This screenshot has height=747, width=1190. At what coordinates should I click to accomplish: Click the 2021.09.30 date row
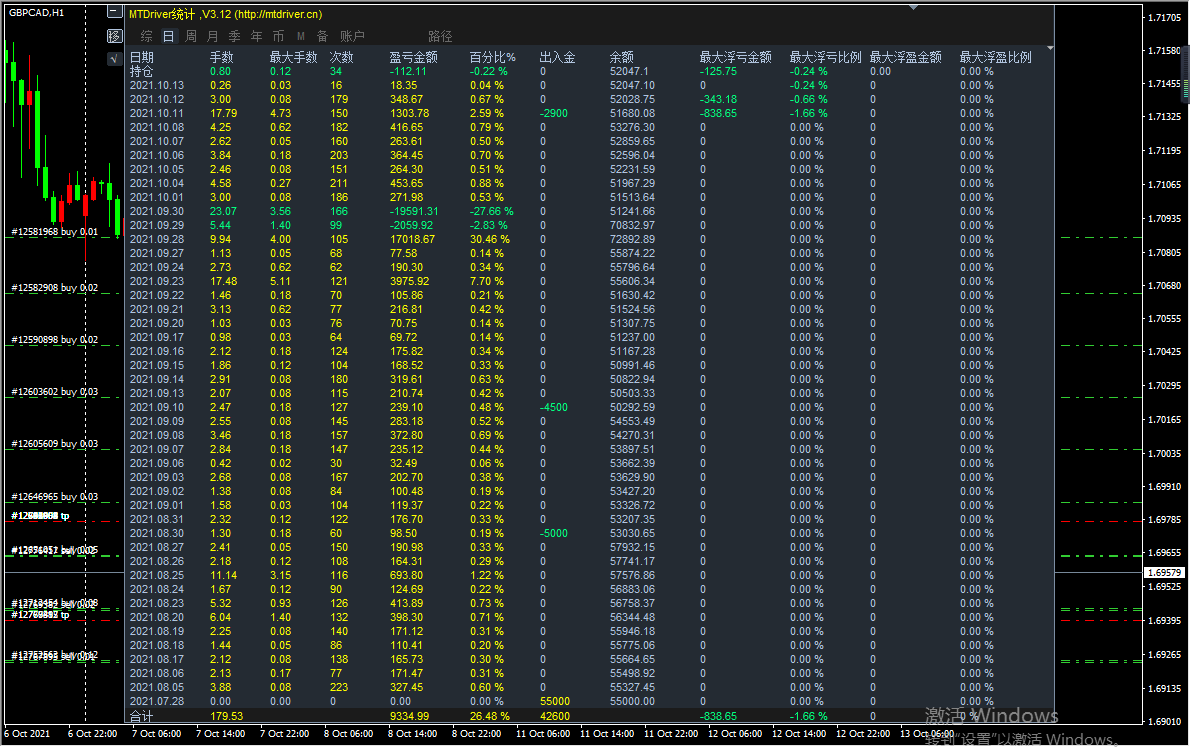point(157,211)
